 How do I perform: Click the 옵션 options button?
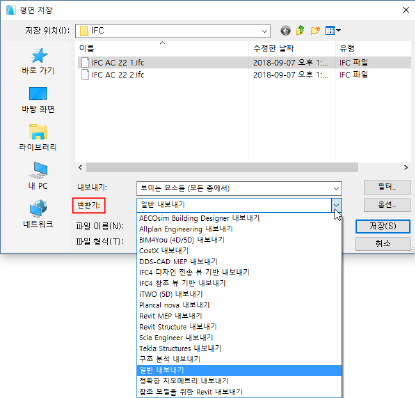[x=387, y=205]
